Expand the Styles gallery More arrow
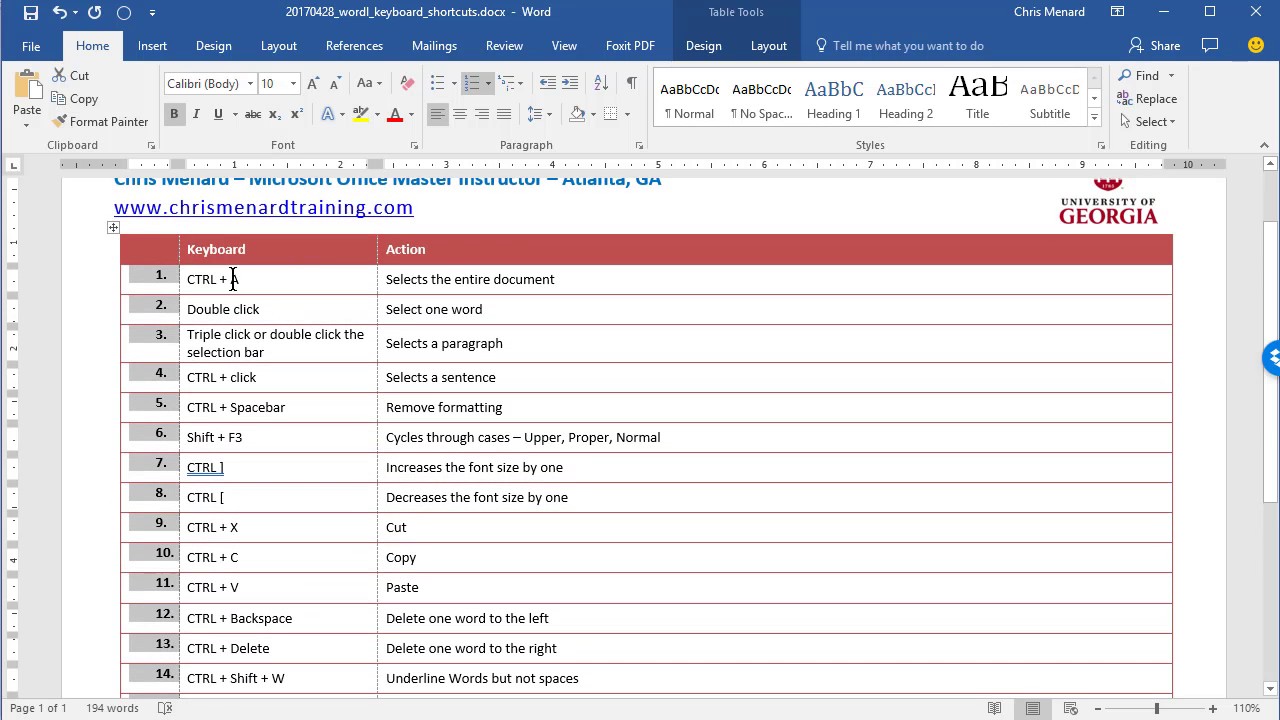 pyautogui.click(x=1094, y=118)
